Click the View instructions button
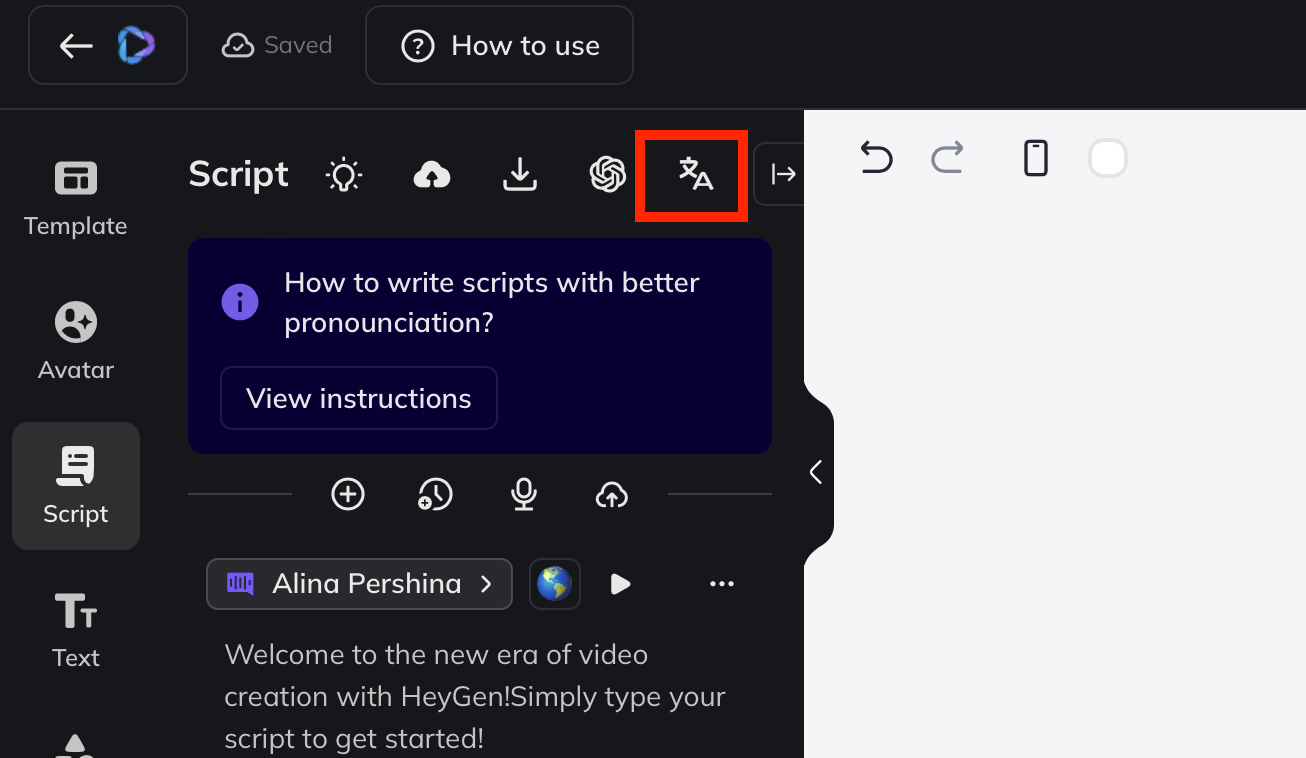 pos(358,398)
